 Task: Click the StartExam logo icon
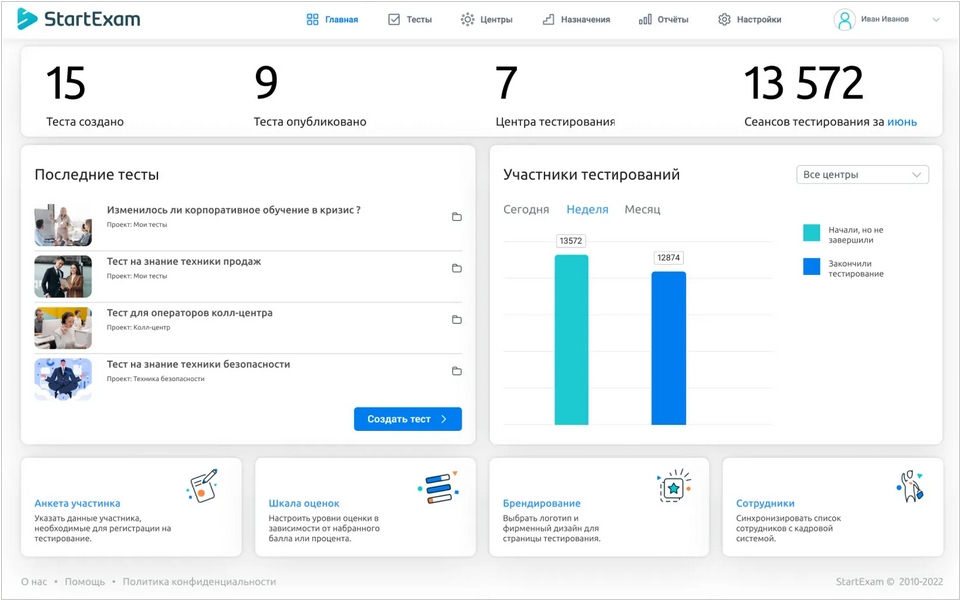click(x=27, y=19)
